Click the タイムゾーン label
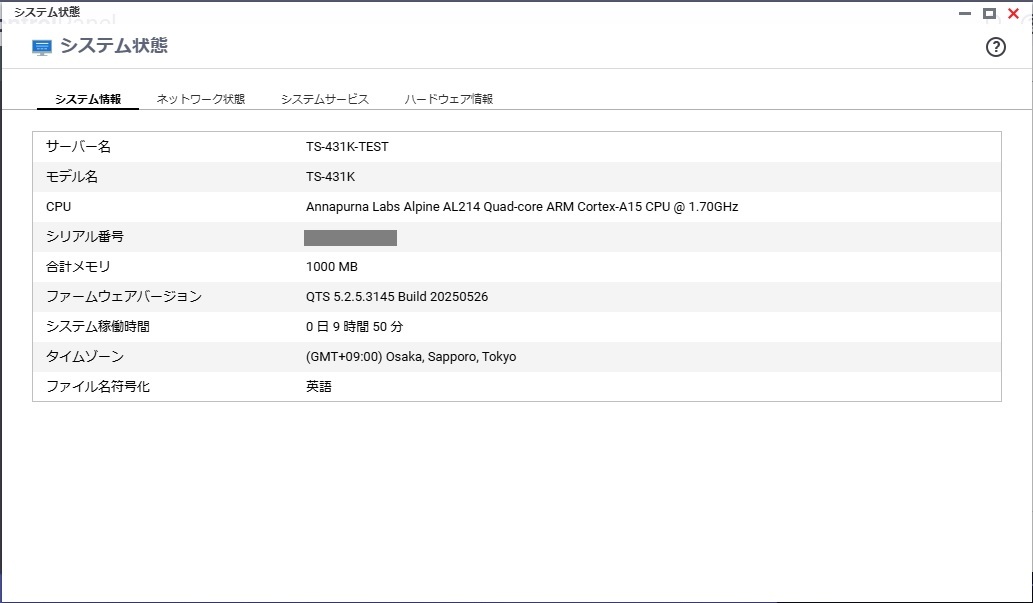 tap(84, 357)
